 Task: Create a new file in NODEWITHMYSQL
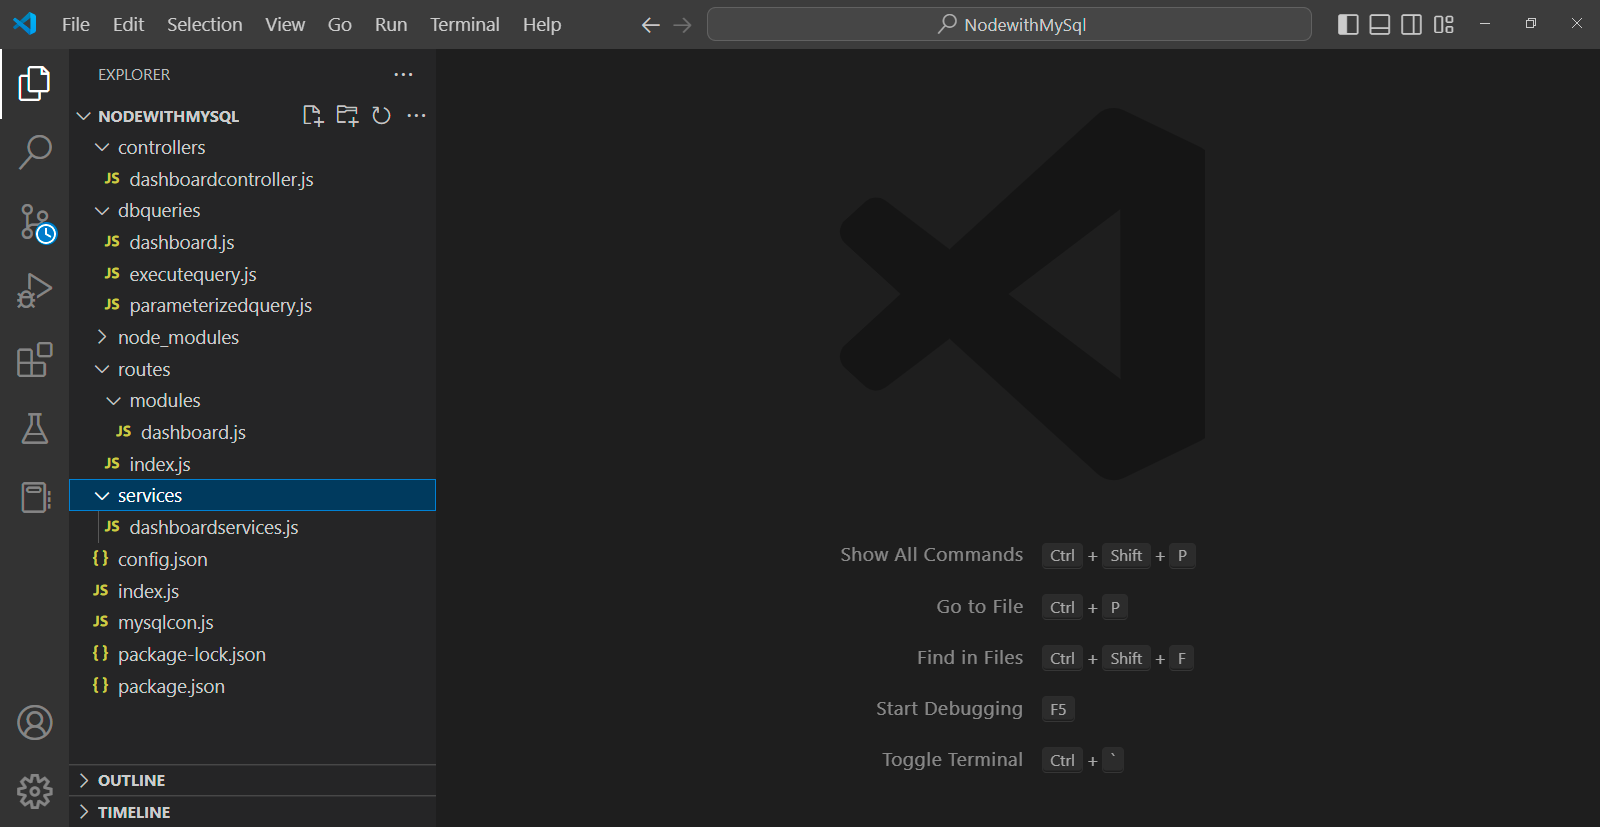[x=313, y=116]
